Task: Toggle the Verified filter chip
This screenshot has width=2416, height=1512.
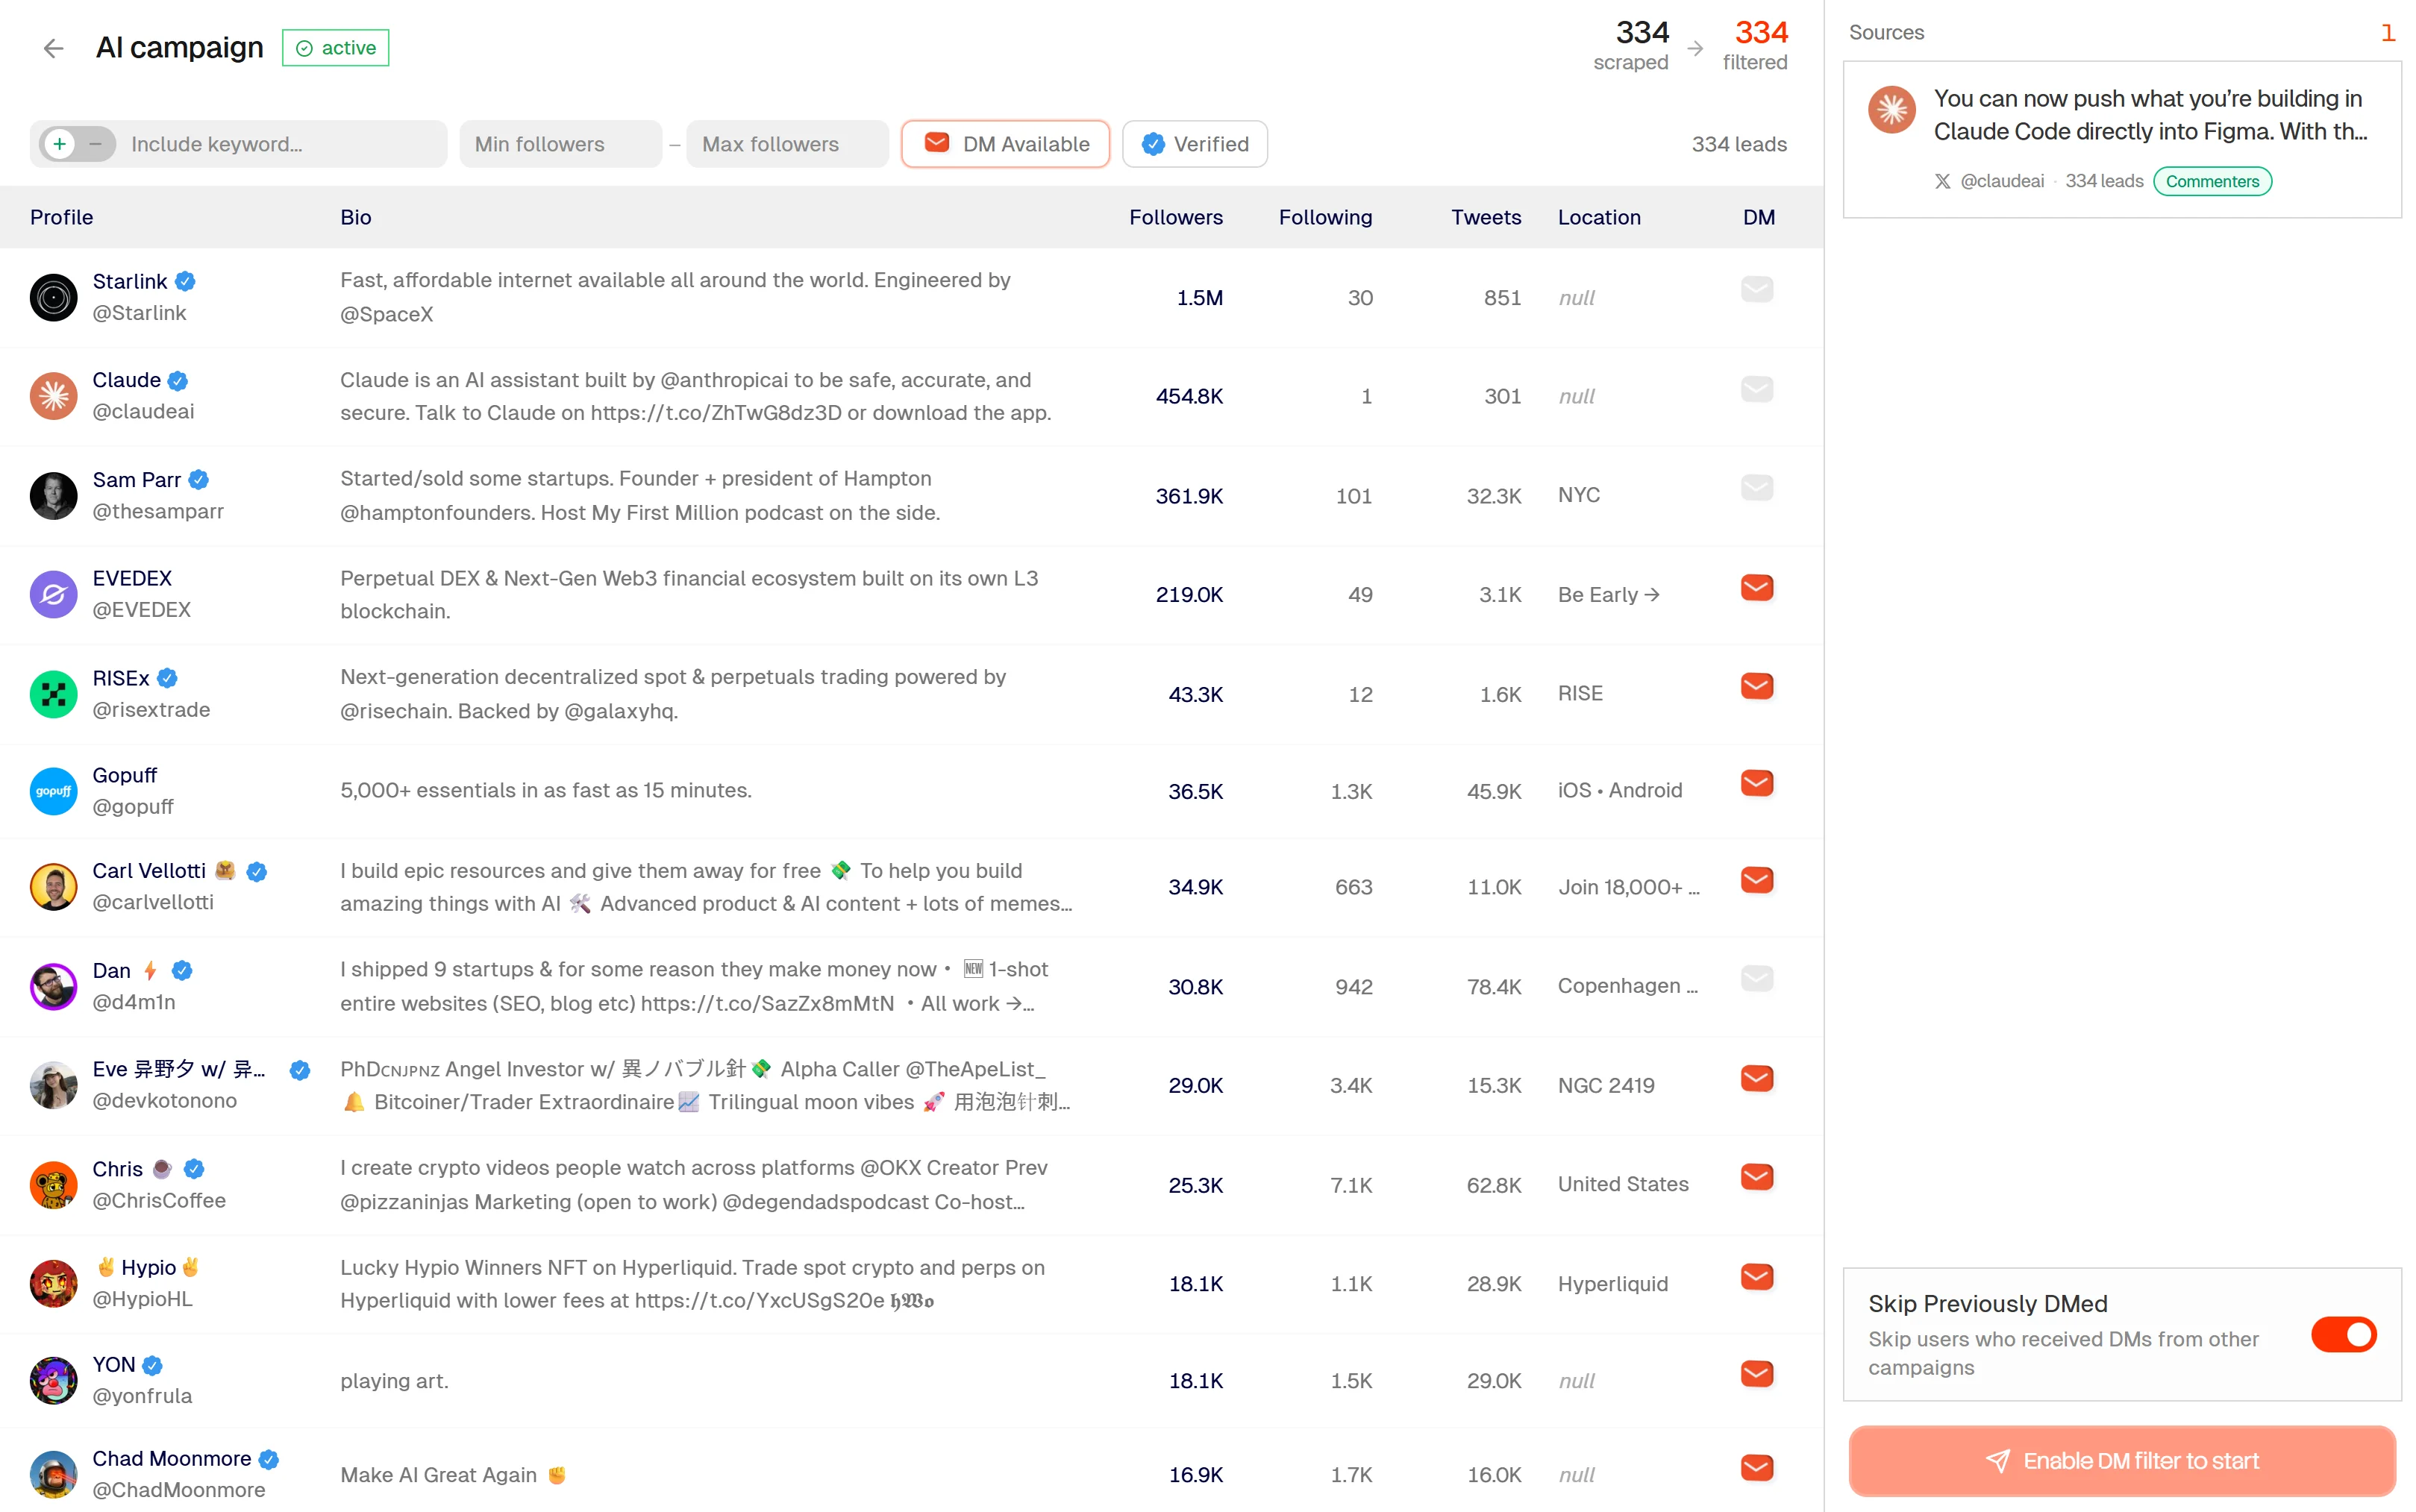Action: click(1194, 144)
